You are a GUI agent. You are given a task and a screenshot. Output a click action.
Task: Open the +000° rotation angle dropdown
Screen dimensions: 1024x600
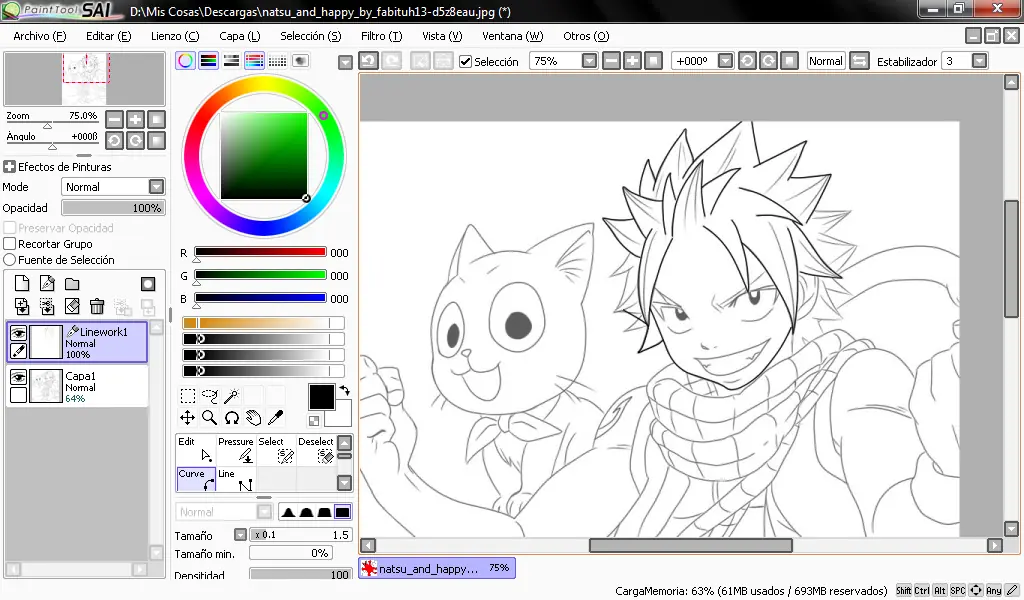click(x=725, y=61)
